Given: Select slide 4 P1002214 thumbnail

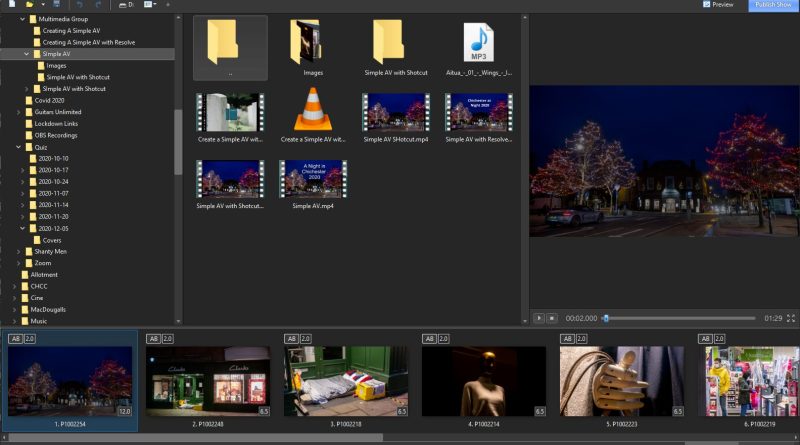Looking at the screenshot, I should point(484,381).
